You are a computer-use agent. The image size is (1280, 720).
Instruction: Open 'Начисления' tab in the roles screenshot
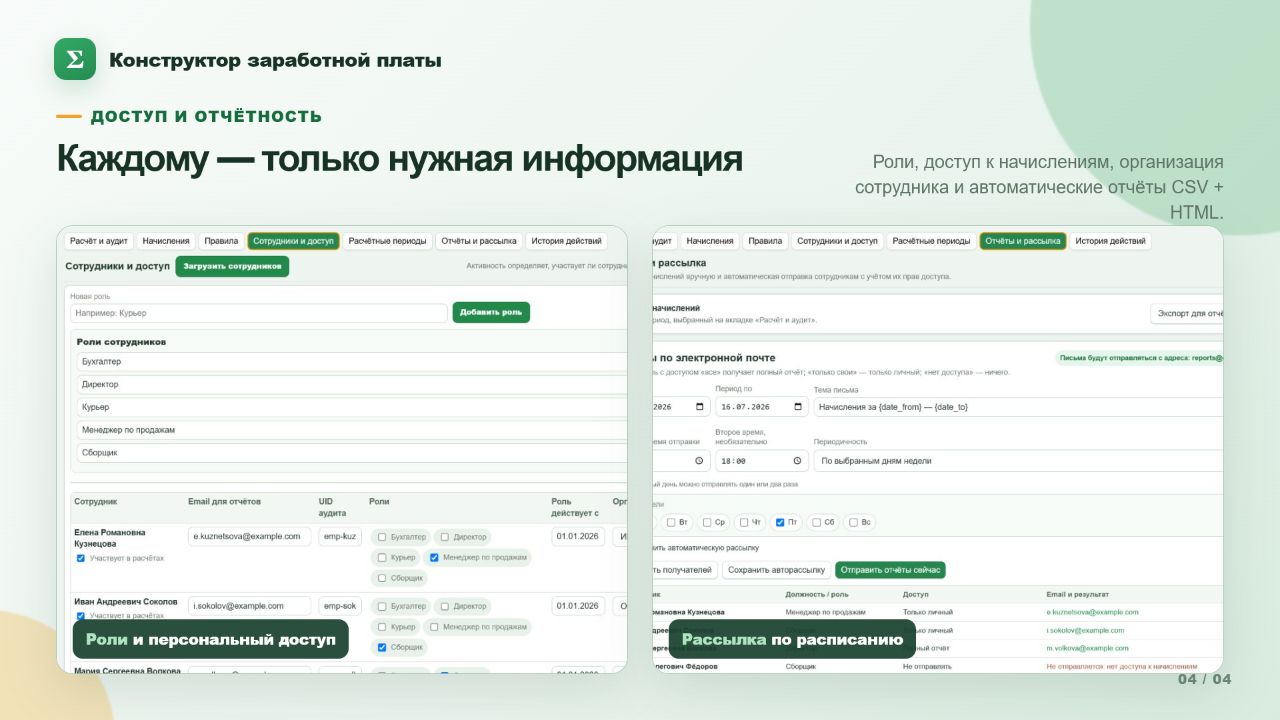coord(166,241)
